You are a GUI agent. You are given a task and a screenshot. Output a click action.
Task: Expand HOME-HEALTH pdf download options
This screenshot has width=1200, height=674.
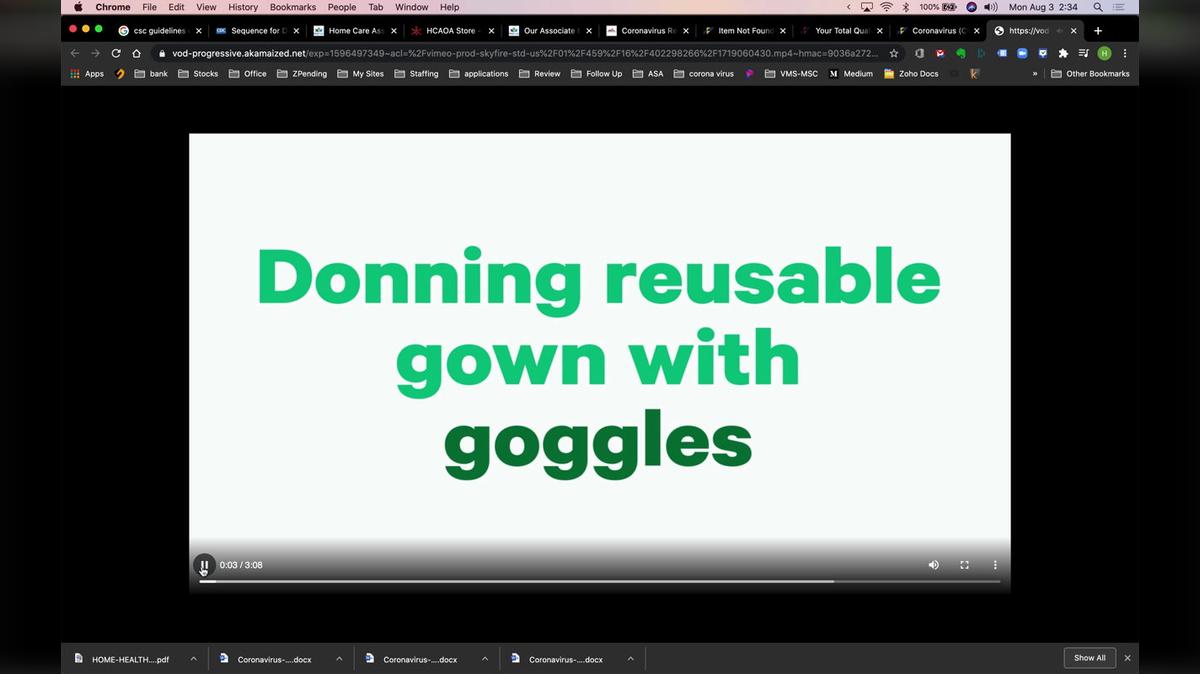tap(193, 659)
